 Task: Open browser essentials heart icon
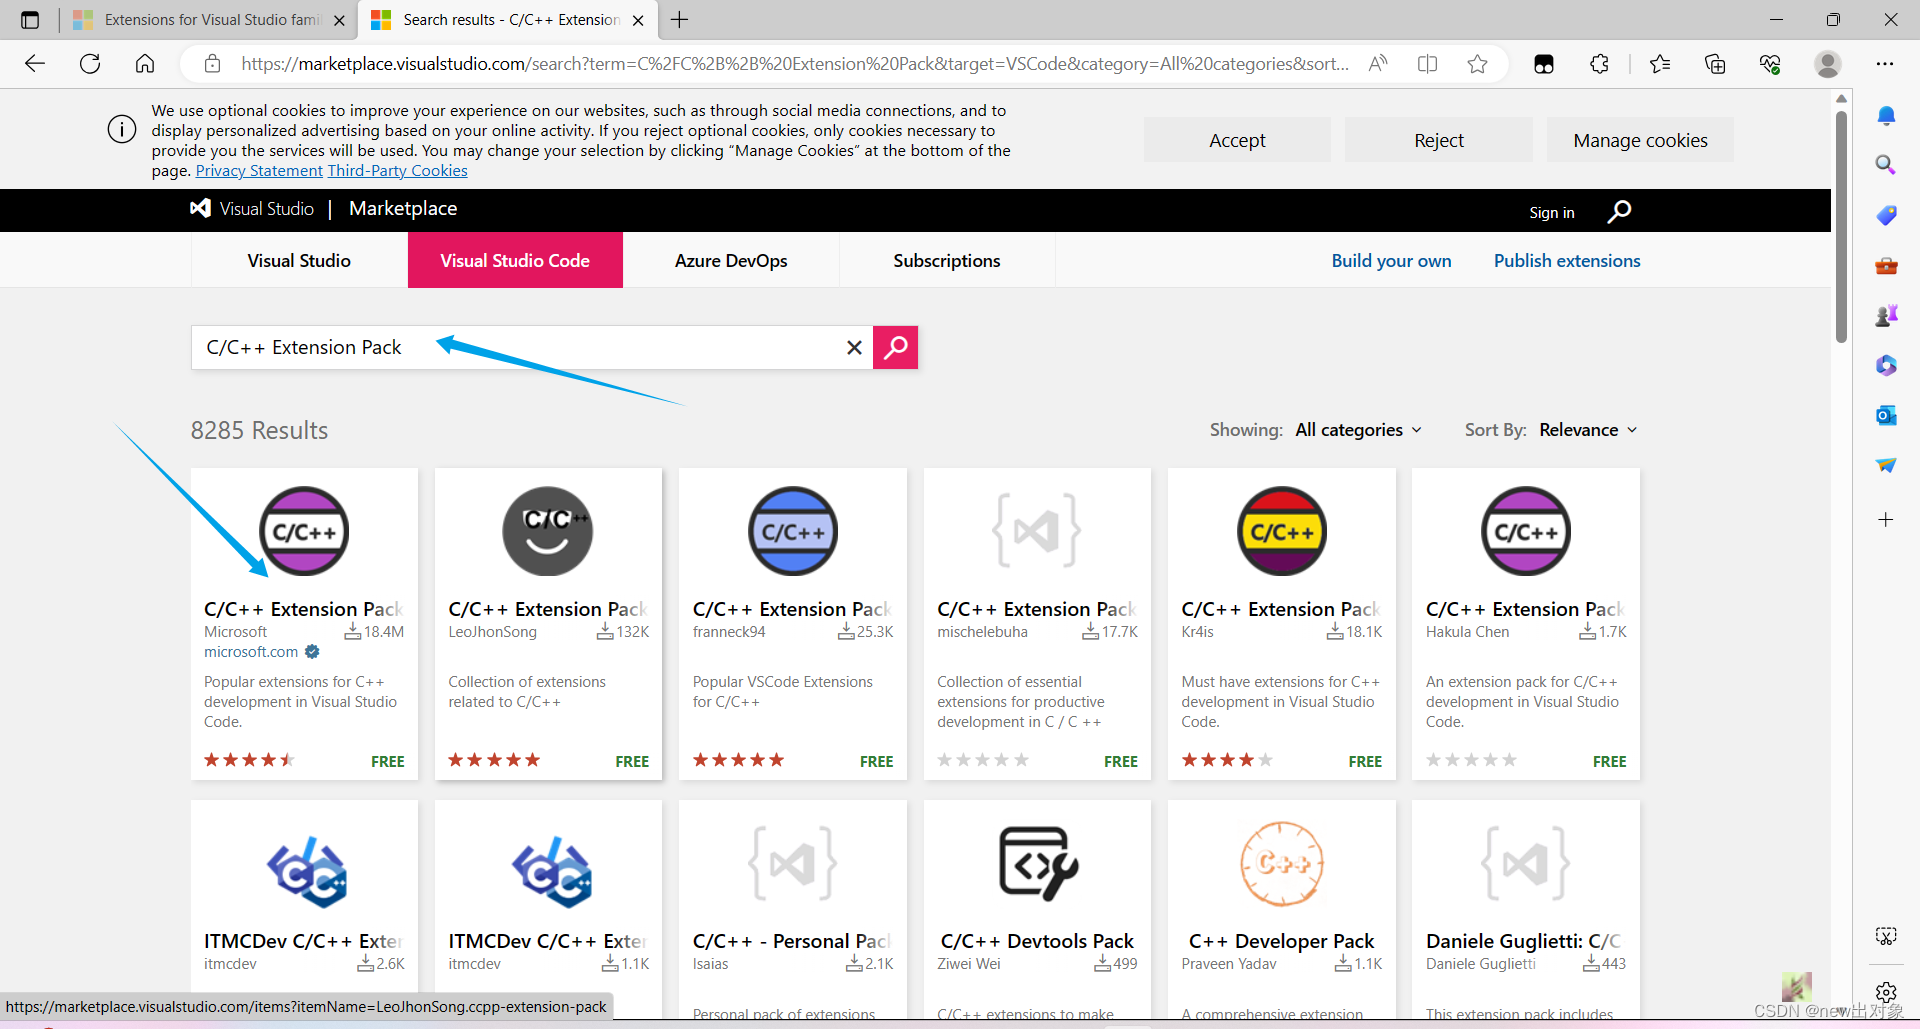point(1770,64)
